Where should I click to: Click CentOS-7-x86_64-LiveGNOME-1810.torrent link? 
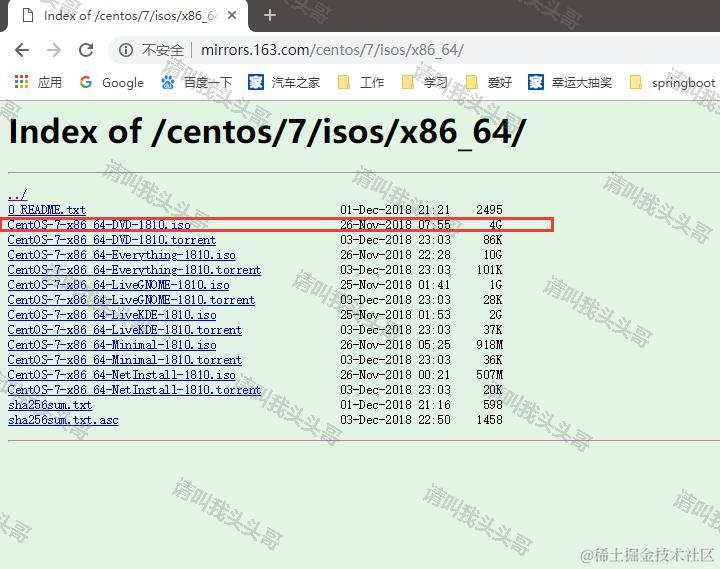(x=131, y=300)
